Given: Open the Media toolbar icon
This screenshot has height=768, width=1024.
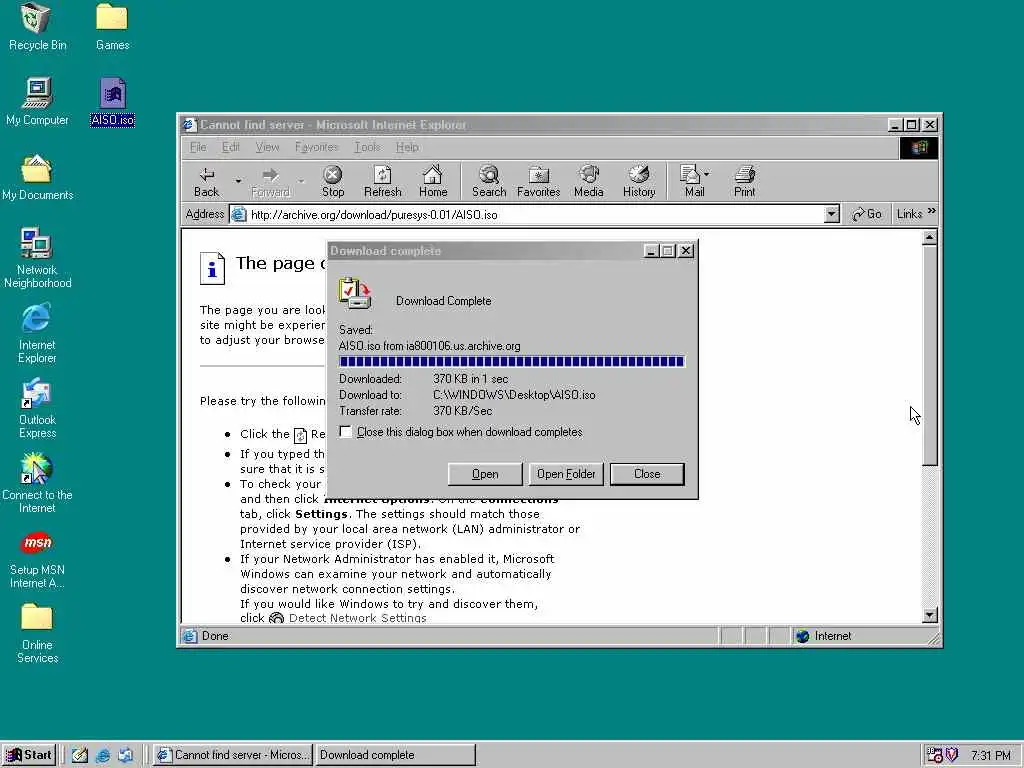Looking at the screenshot, I should 588,181.
